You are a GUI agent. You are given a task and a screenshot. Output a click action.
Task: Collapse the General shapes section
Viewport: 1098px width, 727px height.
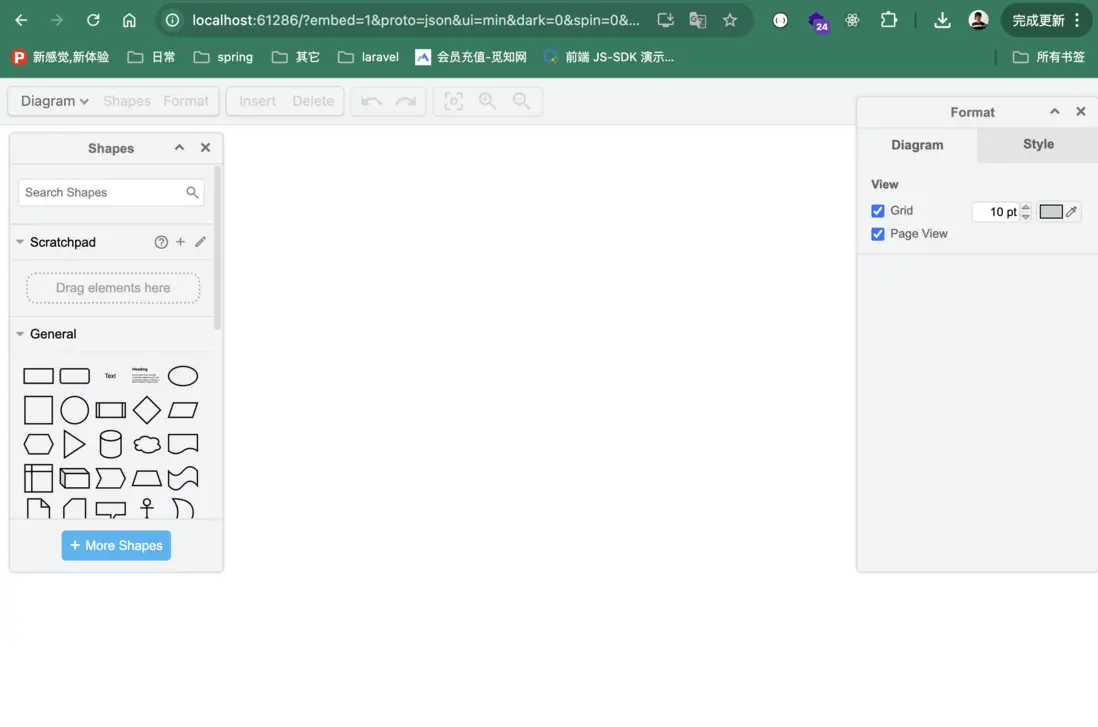(x=20, y=334)
